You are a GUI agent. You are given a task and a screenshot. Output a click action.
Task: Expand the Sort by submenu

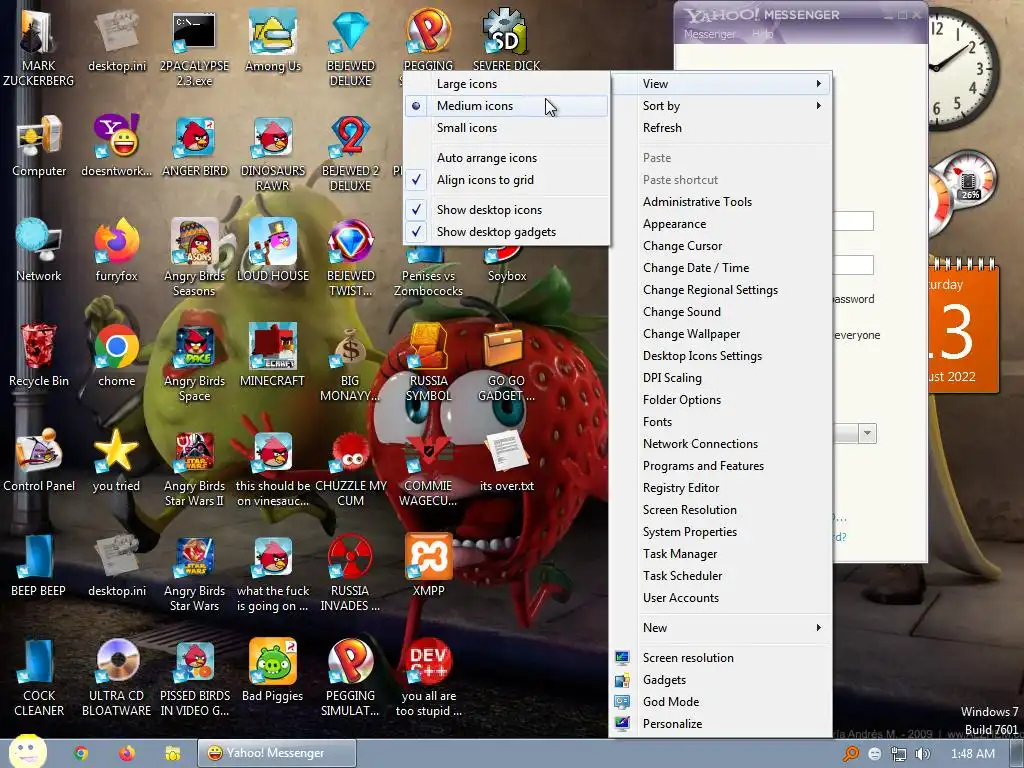(720, 106)
